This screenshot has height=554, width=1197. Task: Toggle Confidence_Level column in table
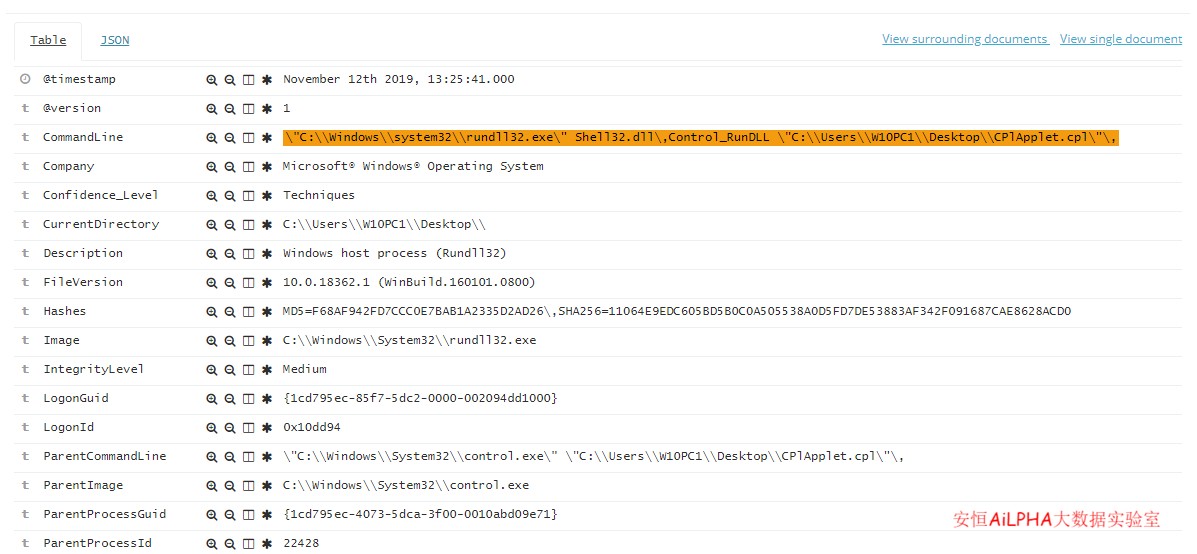click(x=248, y=195)
